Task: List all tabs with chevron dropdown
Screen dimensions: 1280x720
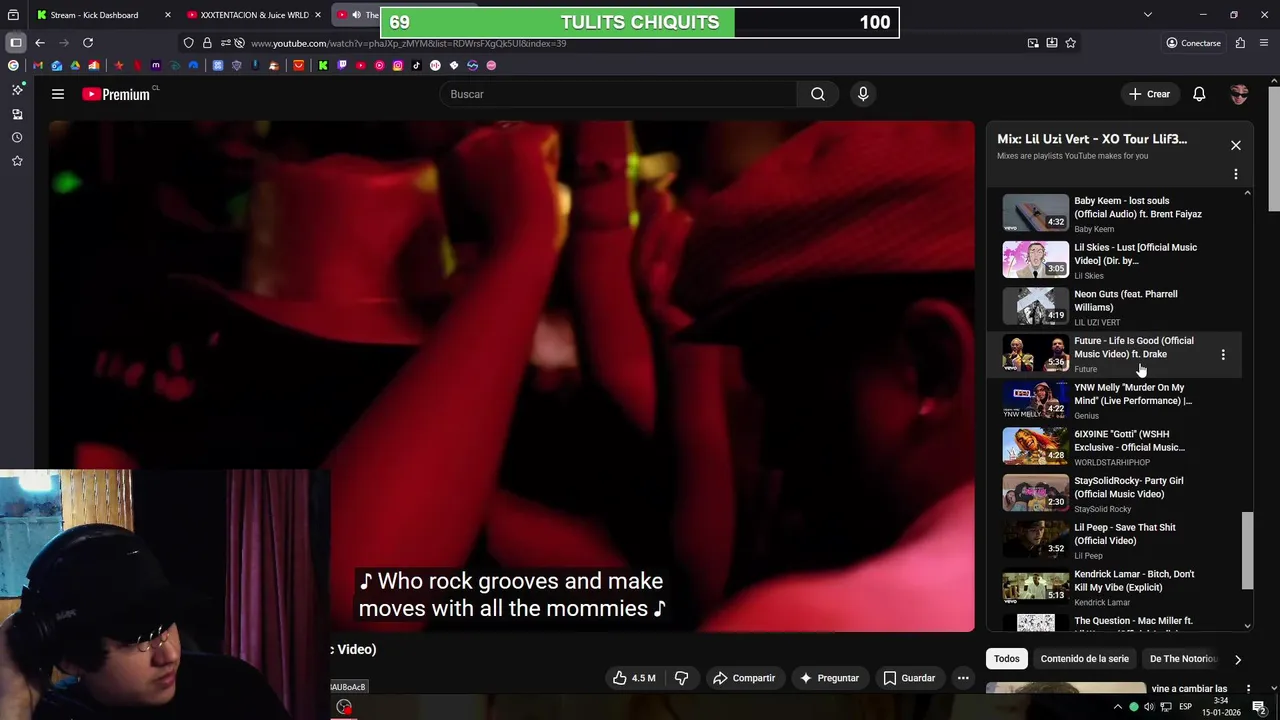Action: click(x=1147, y=15)
